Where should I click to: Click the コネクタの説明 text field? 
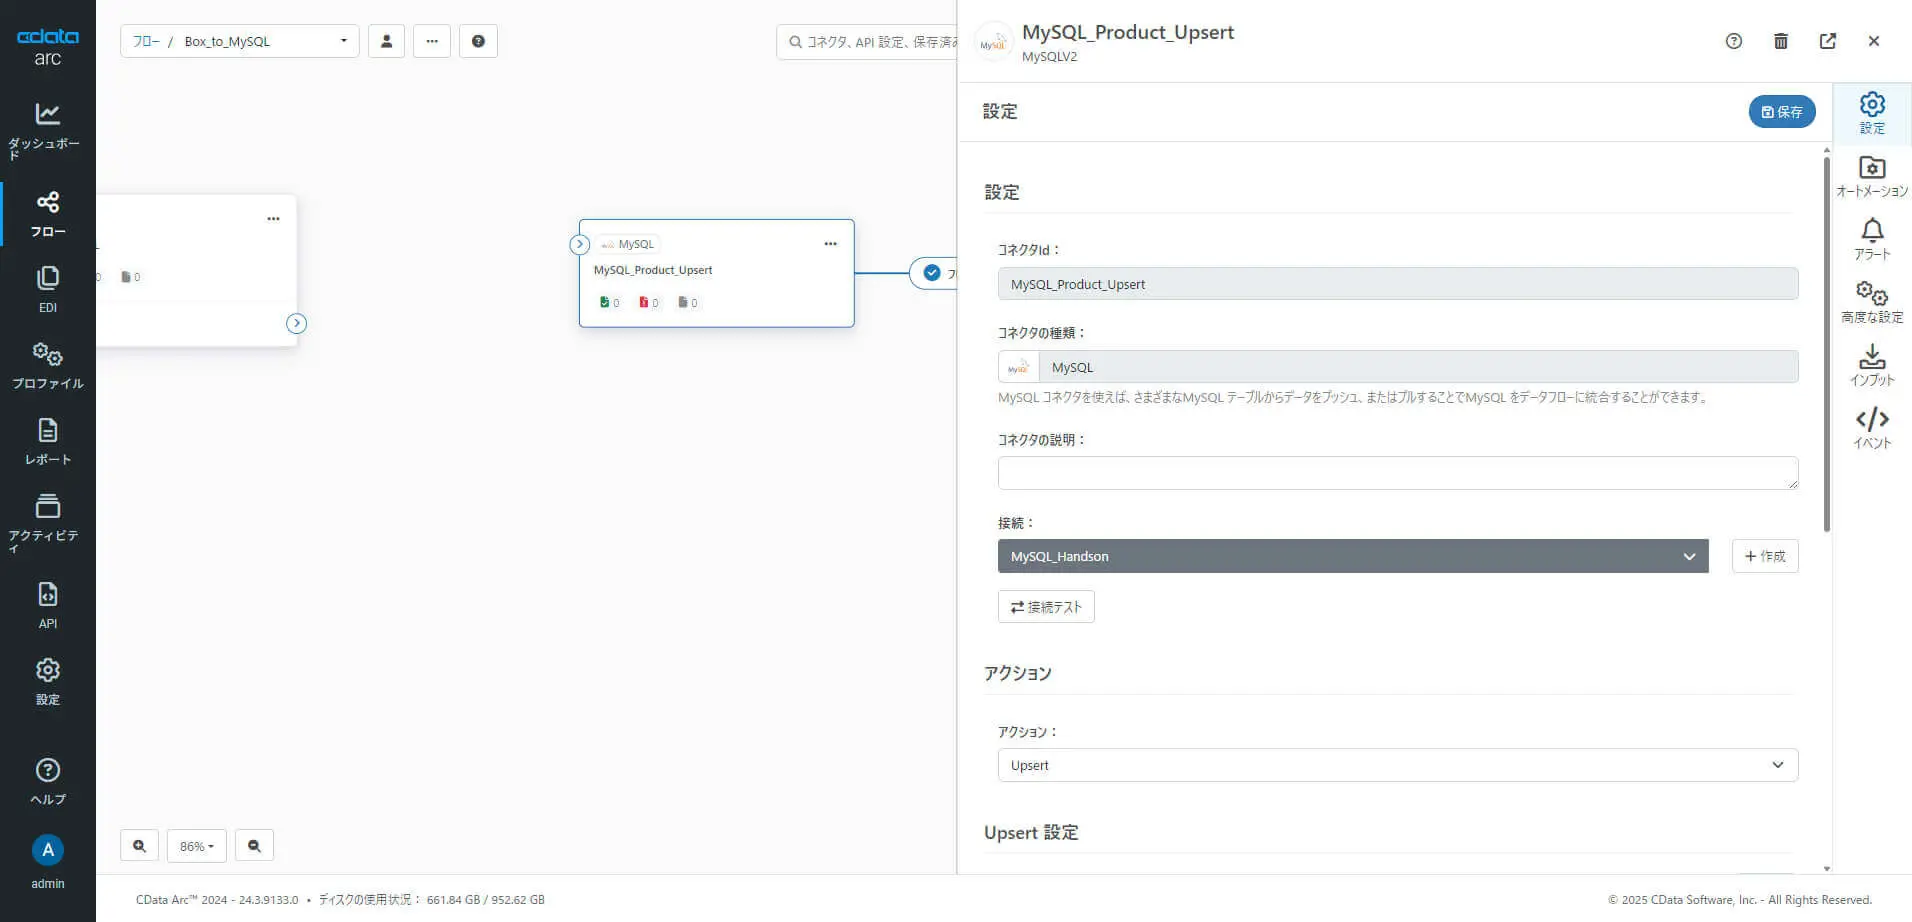point(1397,473)
